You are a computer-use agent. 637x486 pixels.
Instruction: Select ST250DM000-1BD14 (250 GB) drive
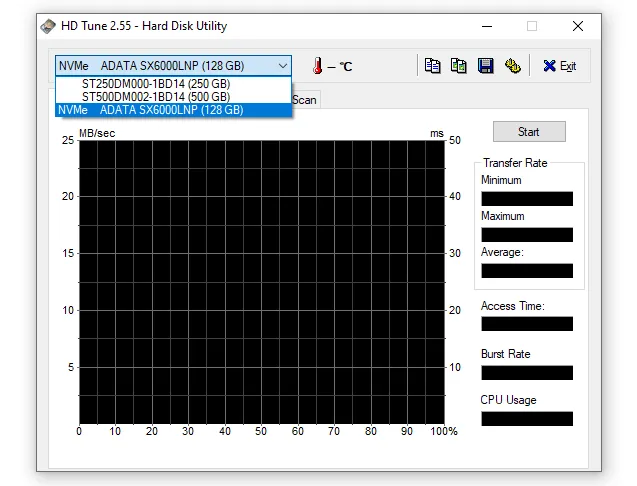pyautogui.click(x=173, y=84)
